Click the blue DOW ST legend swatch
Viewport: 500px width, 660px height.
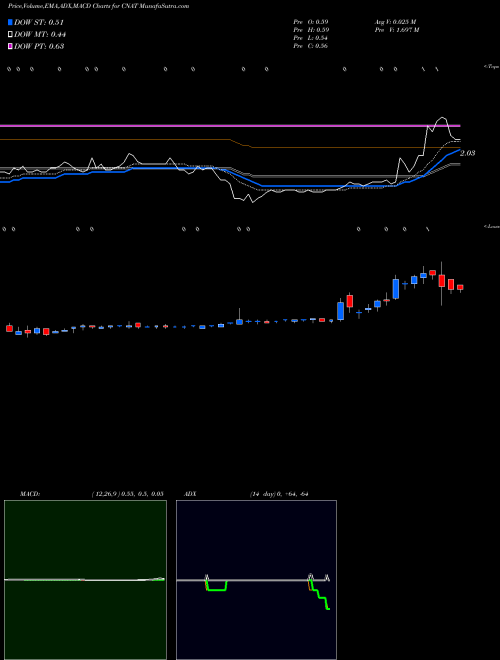click(10, 22)
